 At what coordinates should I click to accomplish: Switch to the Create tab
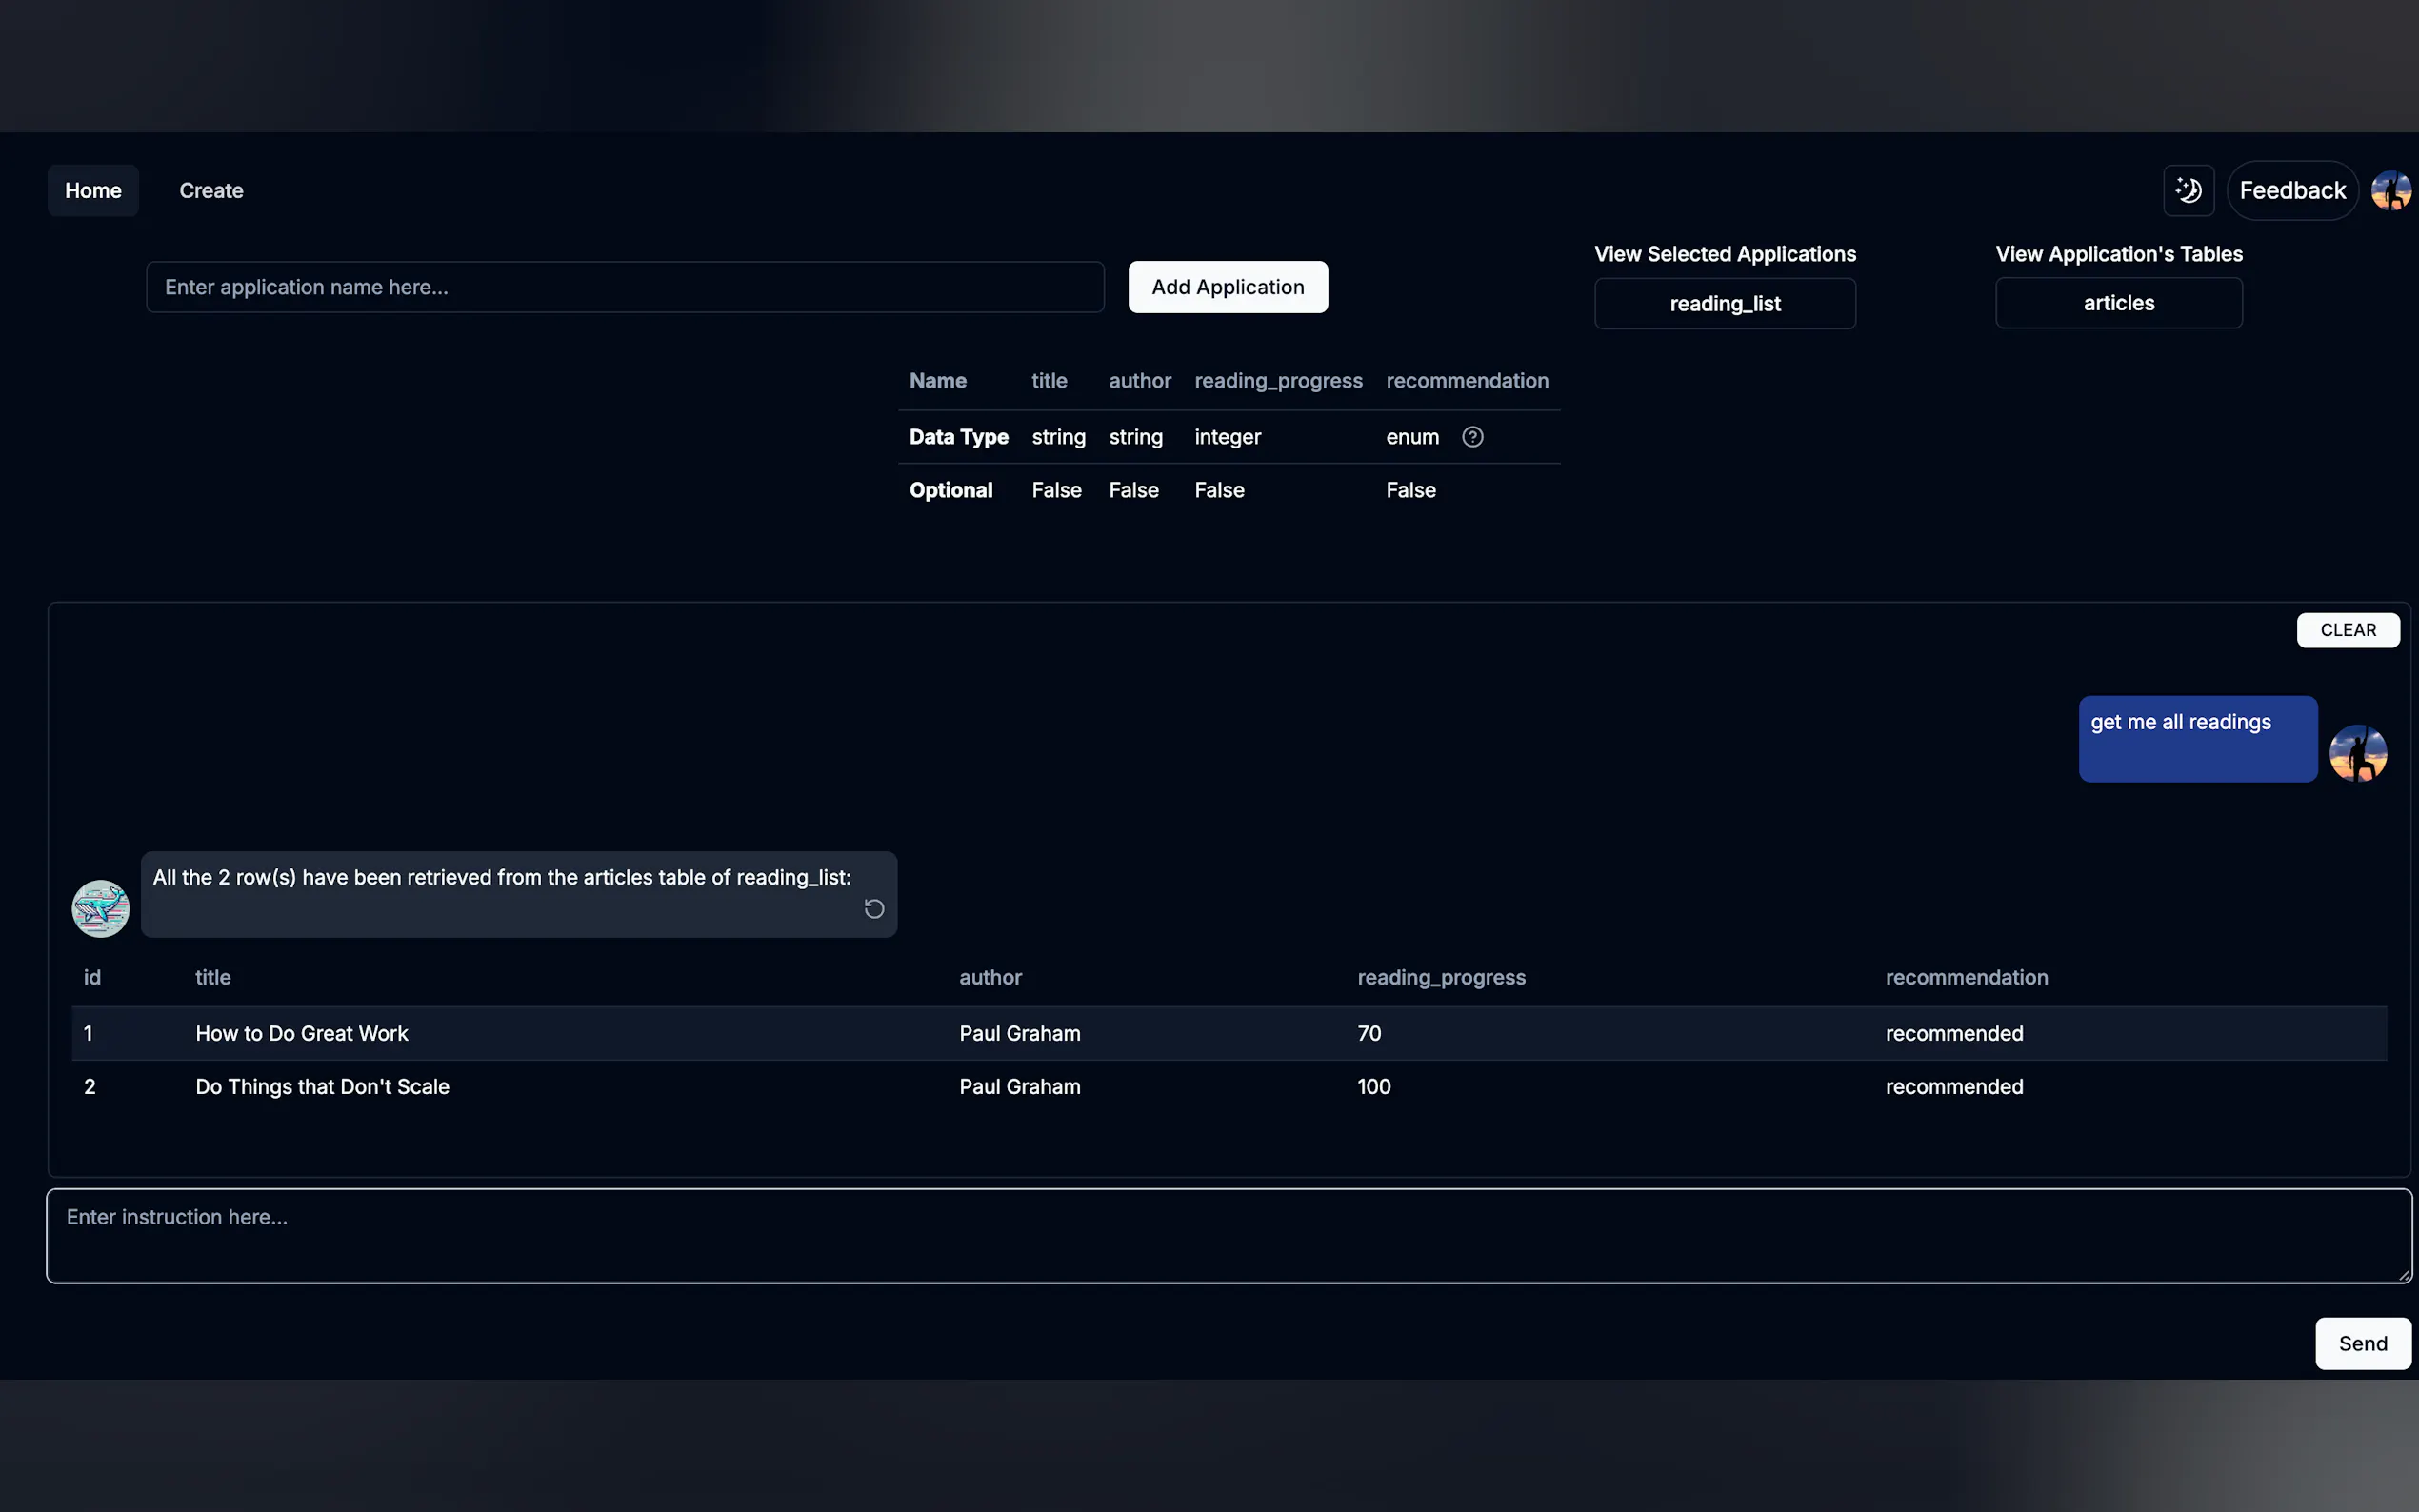[x=211, y=190]
